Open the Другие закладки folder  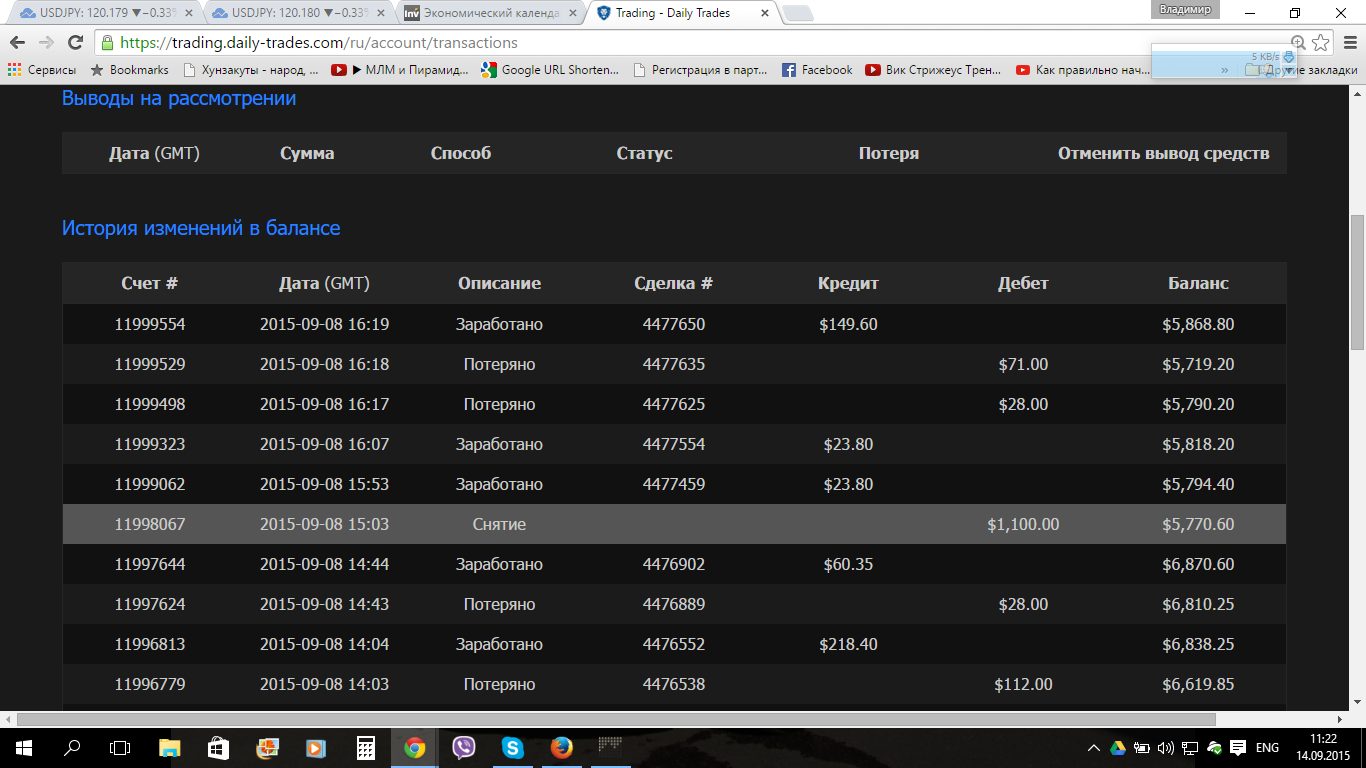[1301, 70]
